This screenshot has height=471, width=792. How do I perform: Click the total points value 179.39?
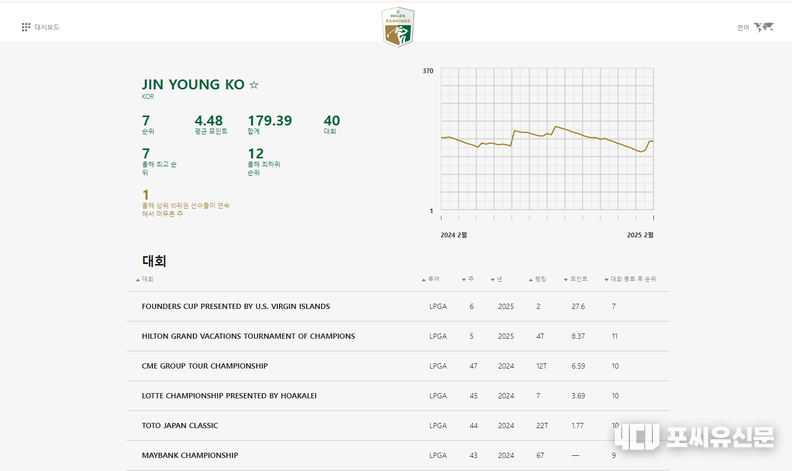click(270, 121)
